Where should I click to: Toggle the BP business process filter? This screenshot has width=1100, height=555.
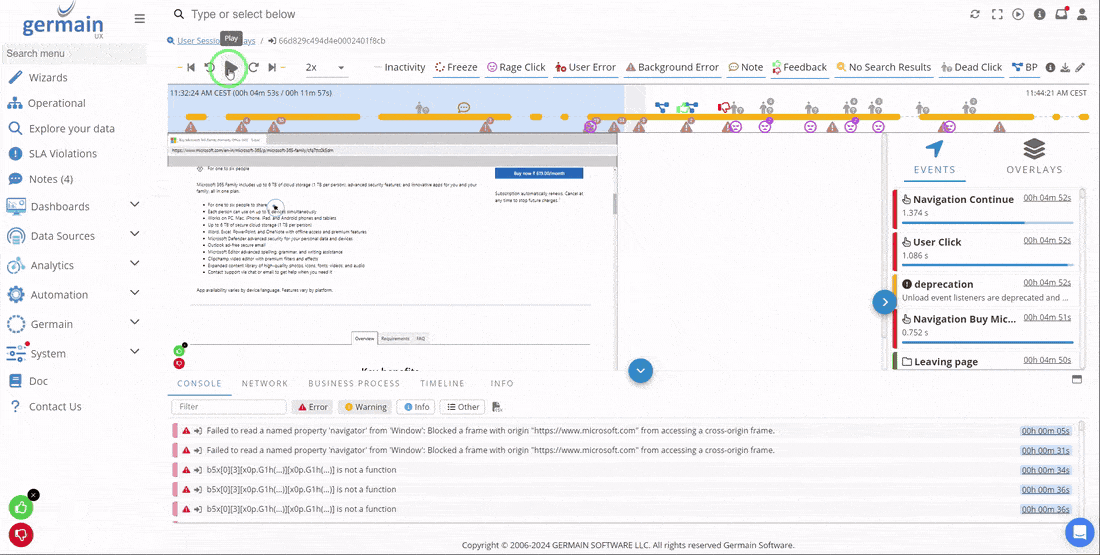tap(1024, 67)
